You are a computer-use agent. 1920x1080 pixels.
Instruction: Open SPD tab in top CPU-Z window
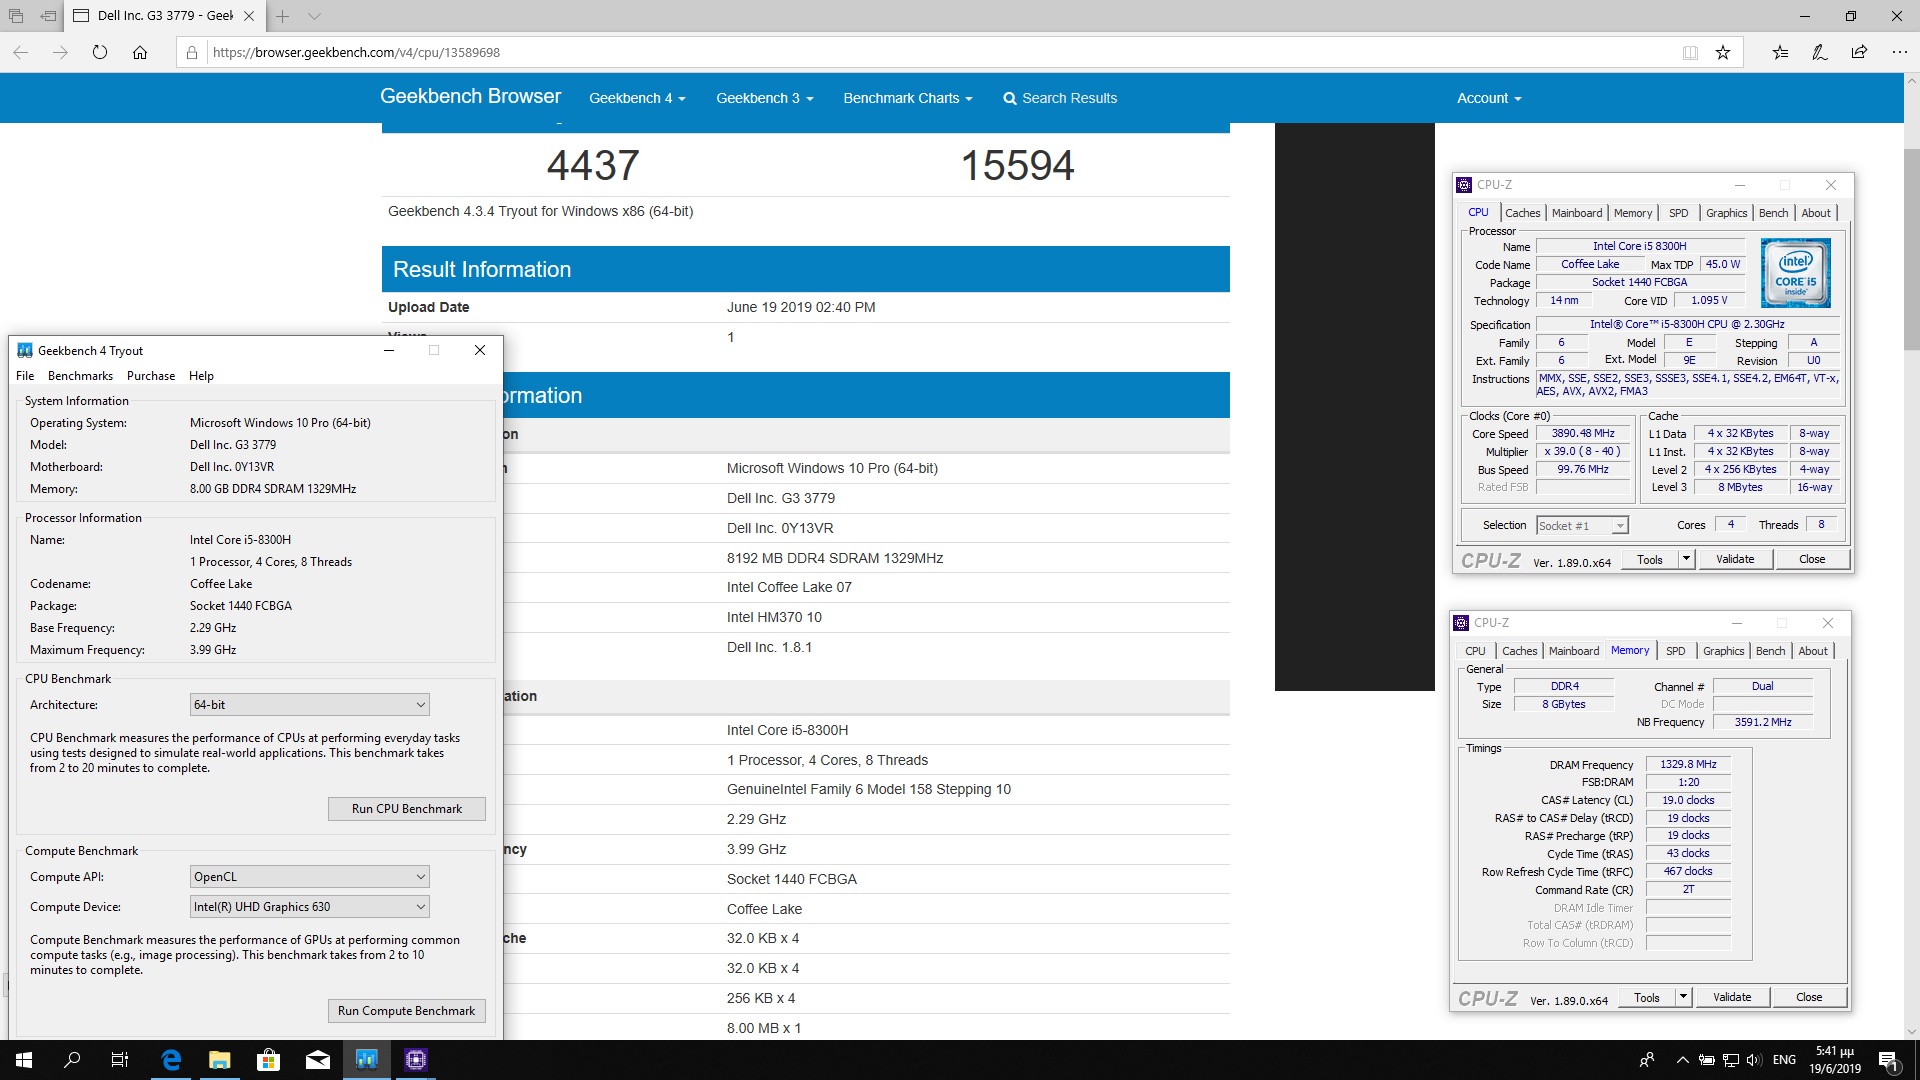point(1679,213)
